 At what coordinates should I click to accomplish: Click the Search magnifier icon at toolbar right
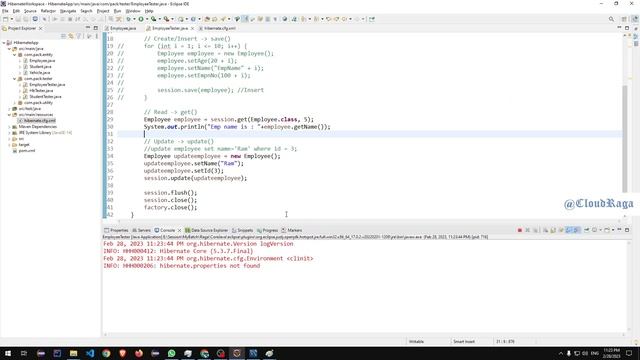611,19
